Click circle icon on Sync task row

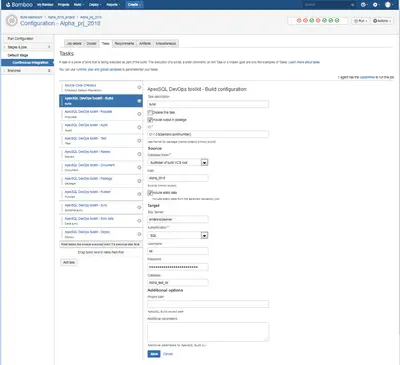pos(139,207)
